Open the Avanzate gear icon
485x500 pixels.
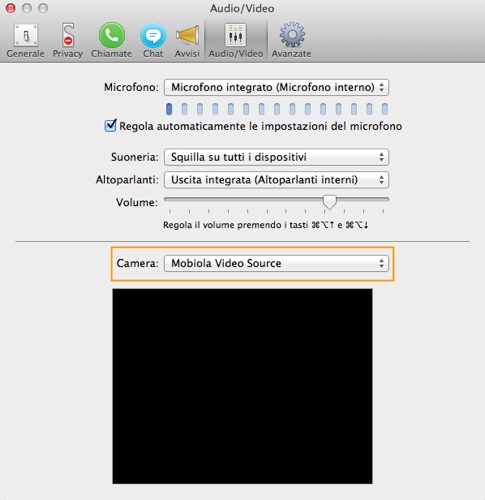(x=292, y=35)
